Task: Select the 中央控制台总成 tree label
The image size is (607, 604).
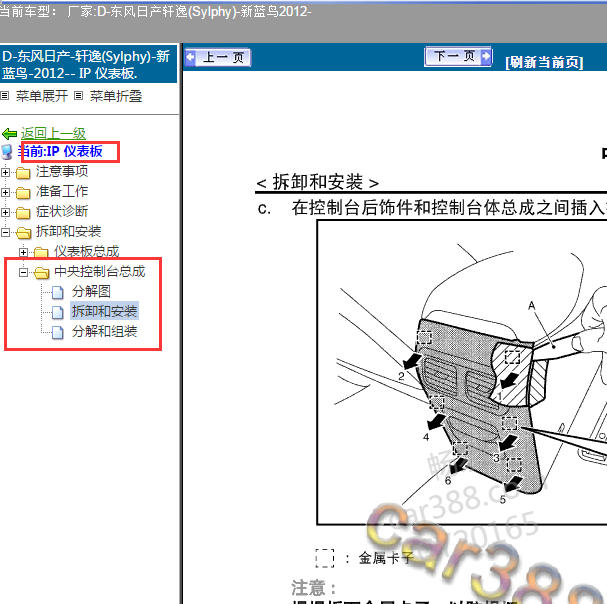Action: (100, 271)
